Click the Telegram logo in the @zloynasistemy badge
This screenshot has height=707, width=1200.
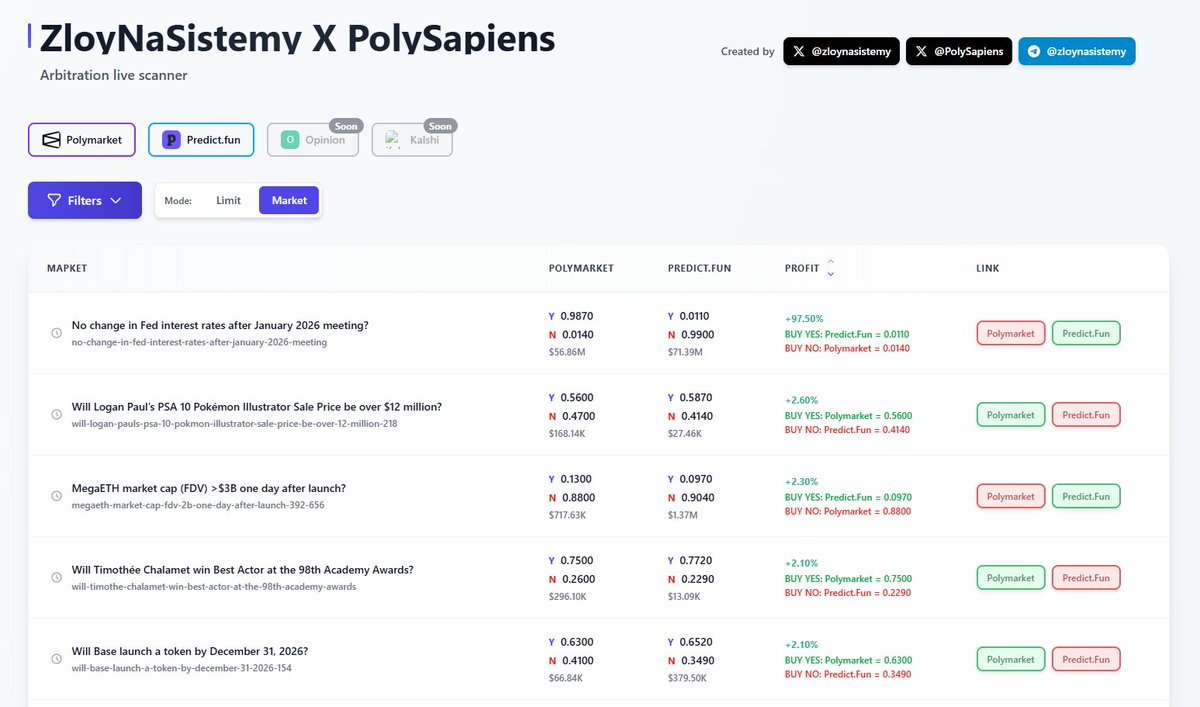tap(1034, 51)
